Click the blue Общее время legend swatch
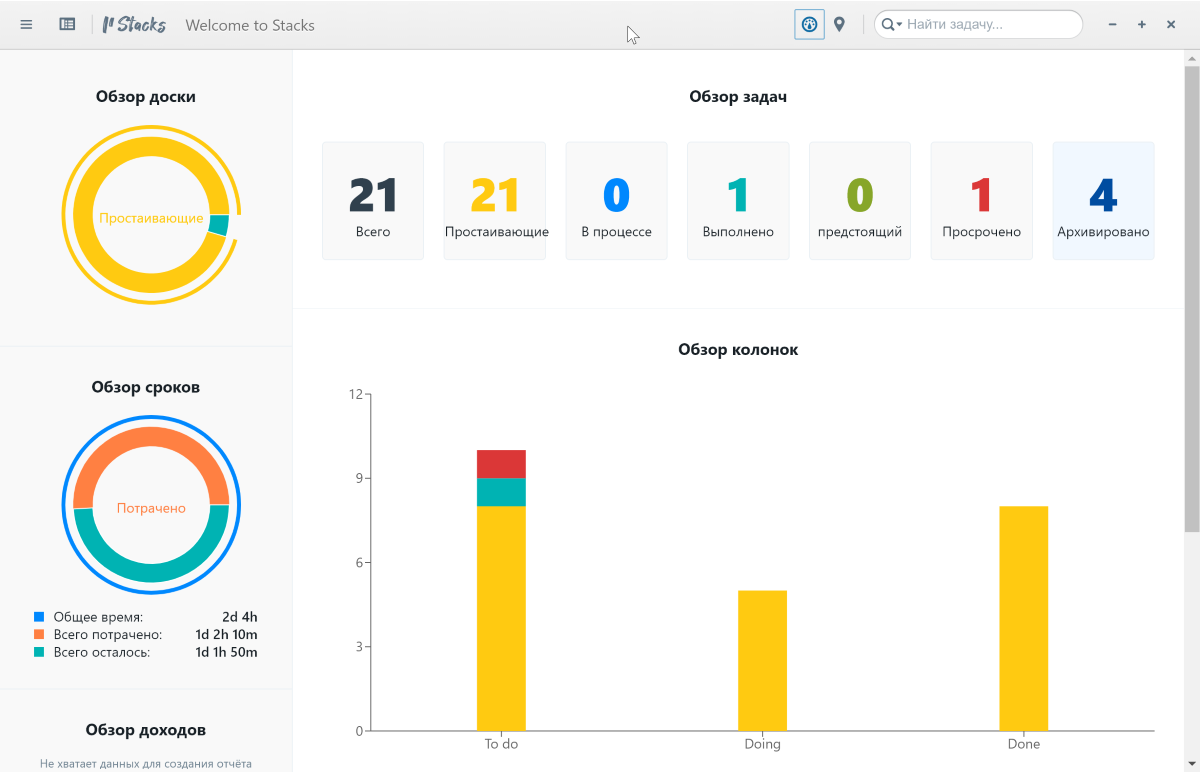This screenshot has width=1200, height=772. [39, 617]
